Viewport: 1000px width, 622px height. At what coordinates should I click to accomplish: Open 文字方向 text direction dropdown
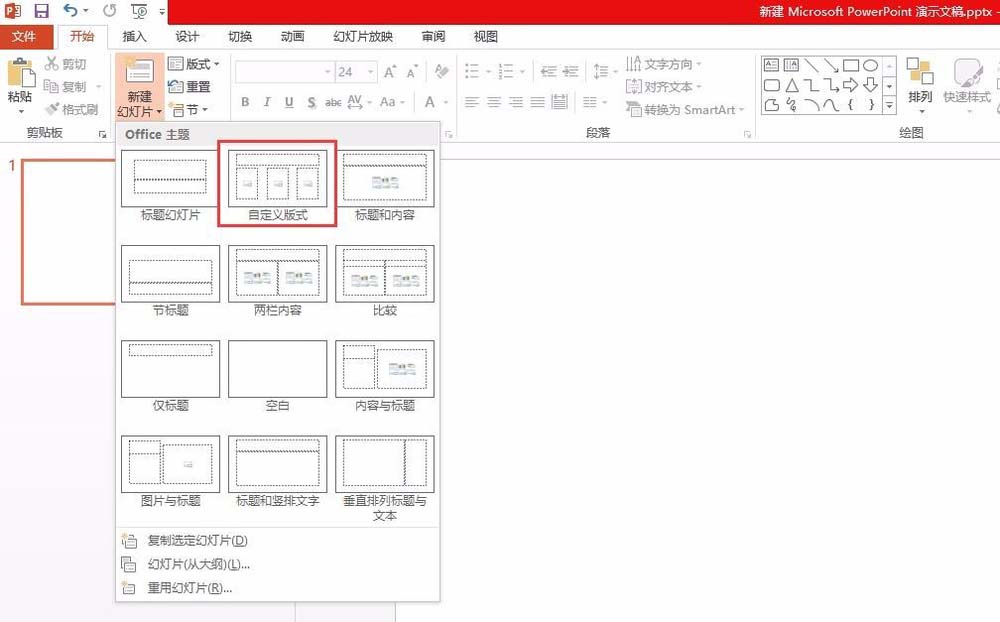pos(663,64)
